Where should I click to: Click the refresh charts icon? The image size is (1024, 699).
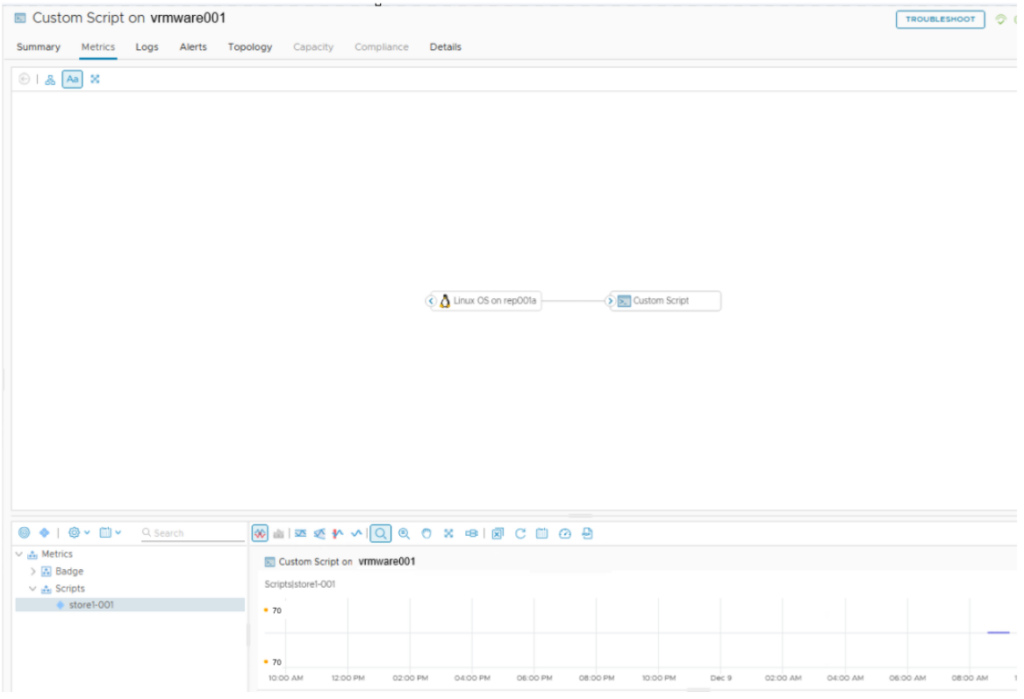click(x=520, y=534)
